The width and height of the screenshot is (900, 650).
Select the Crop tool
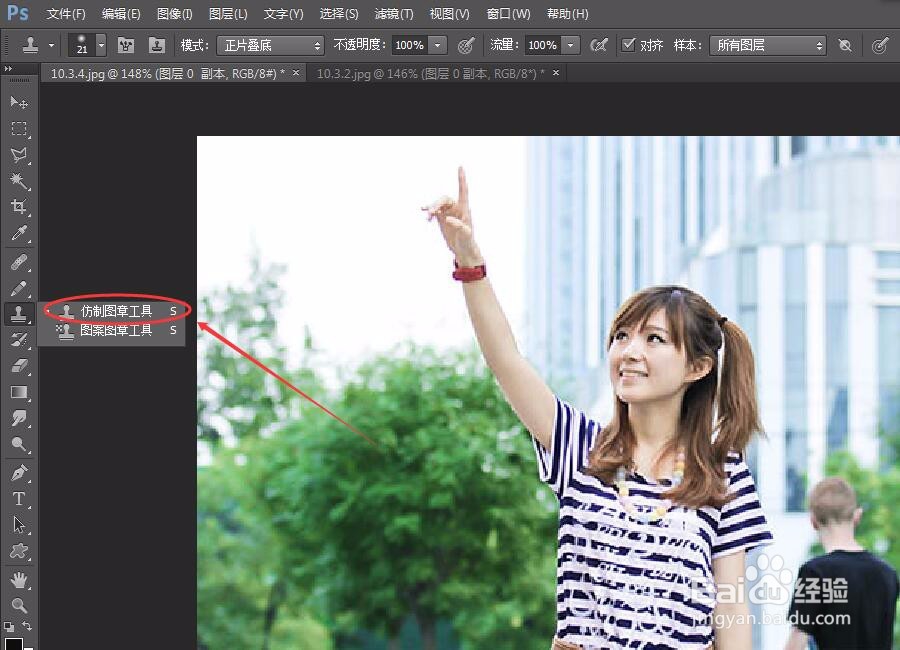[x=18, y=207]
